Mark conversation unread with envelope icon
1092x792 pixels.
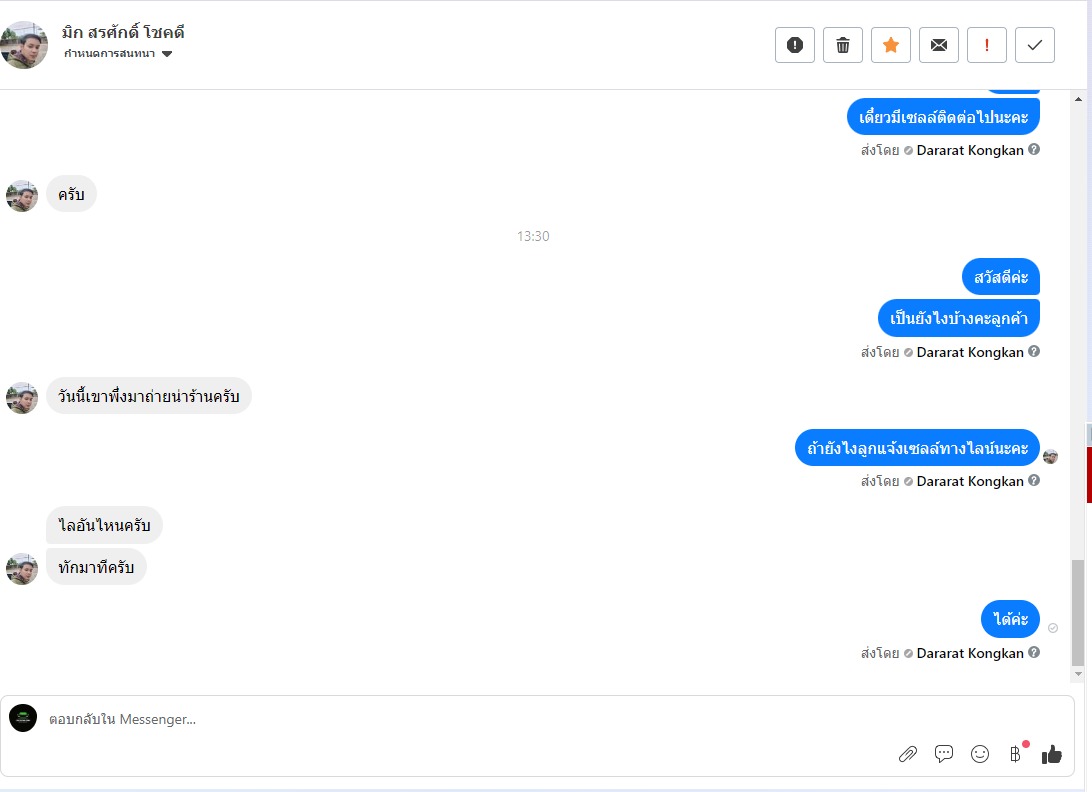coord(939,45)
